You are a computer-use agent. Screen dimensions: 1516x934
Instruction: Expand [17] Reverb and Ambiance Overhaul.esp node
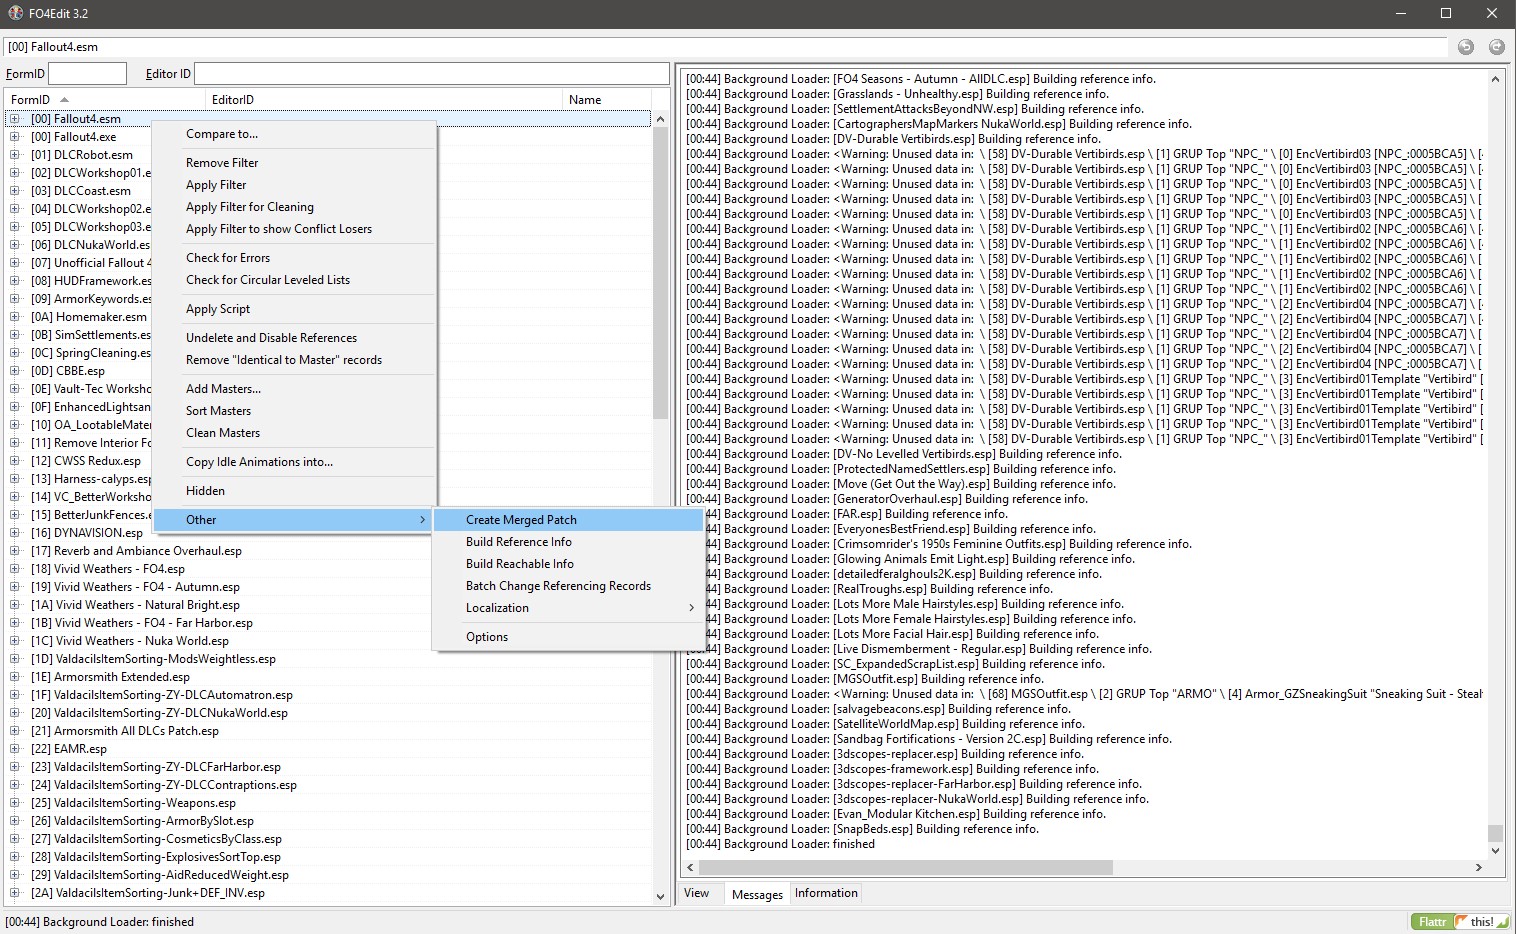point(15,551)
